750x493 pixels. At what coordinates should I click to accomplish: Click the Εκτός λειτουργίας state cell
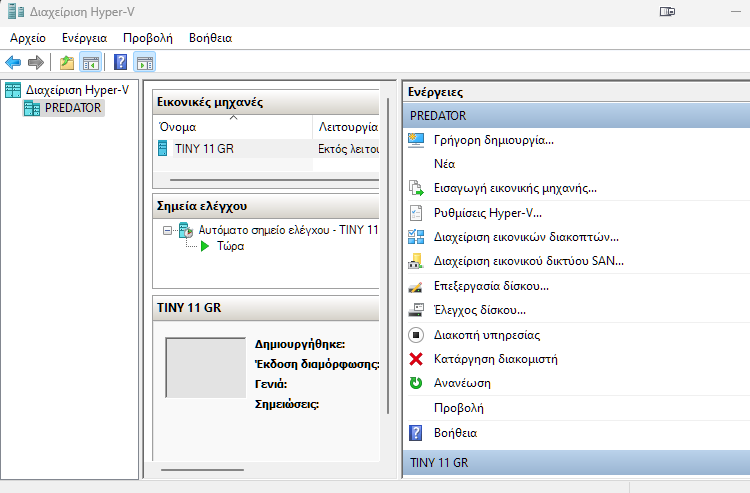point(348,149)
